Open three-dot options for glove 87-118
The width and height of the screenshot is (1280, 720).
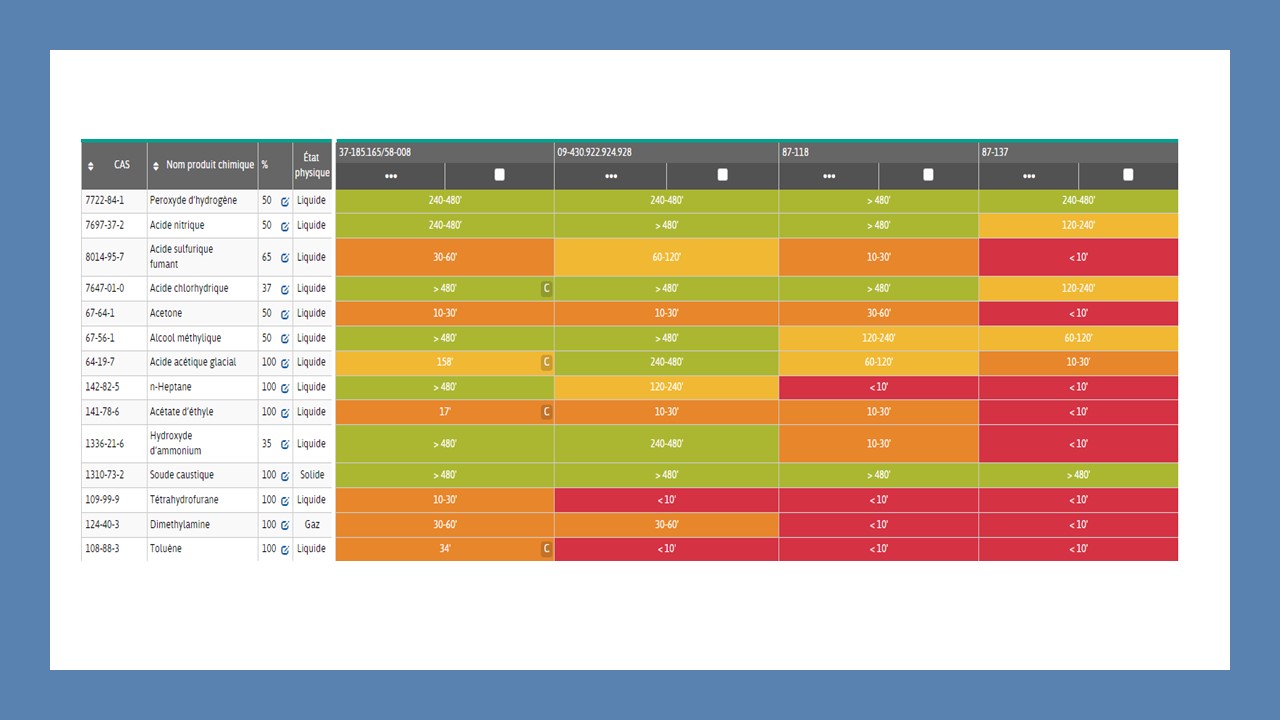(x=829, y=176)
